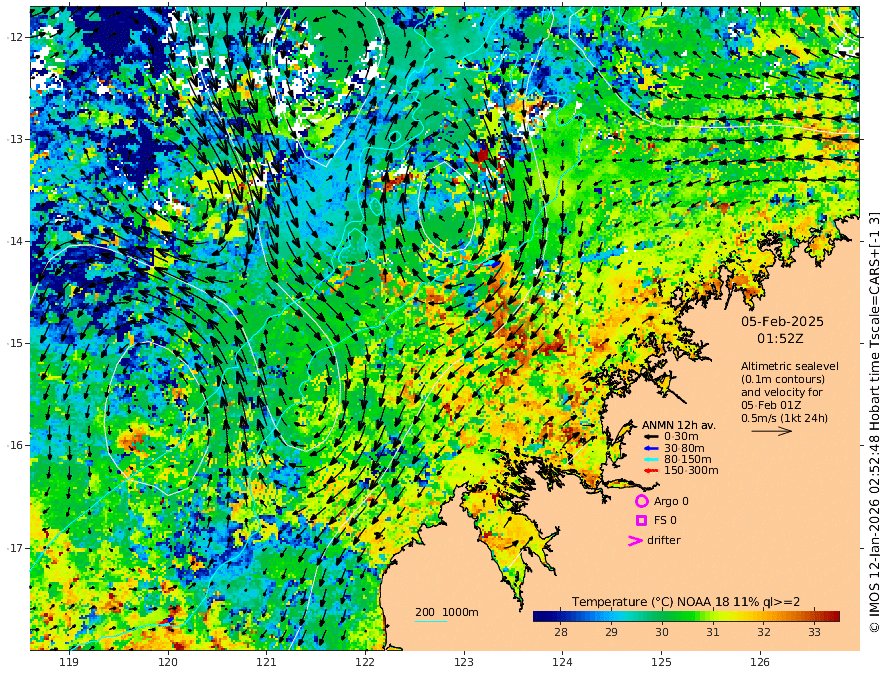880x680 pixels.
Task: Click the longitude axis label 123
Action: tap(464, 663)
